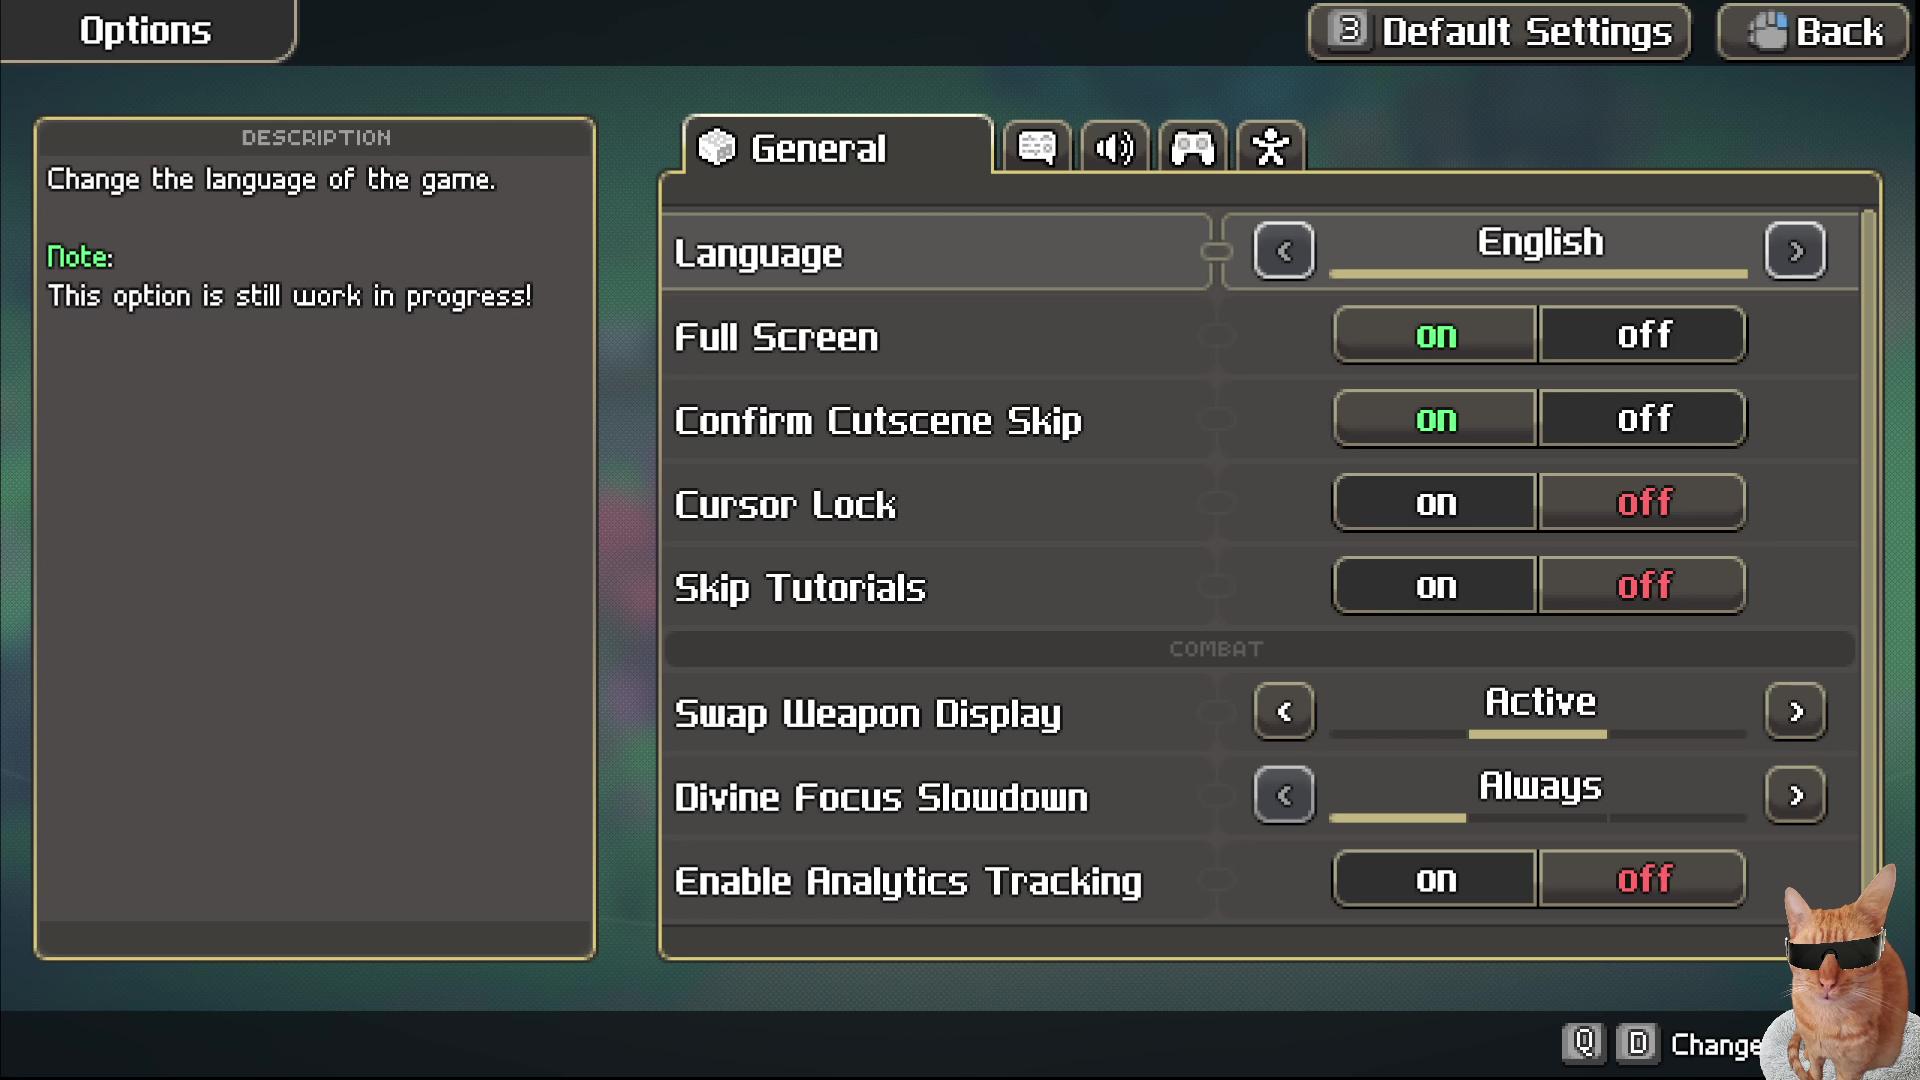1920x1080 pixels.
Task: Click the Q key prompt icon
Action: [x=1583, y=1043]
